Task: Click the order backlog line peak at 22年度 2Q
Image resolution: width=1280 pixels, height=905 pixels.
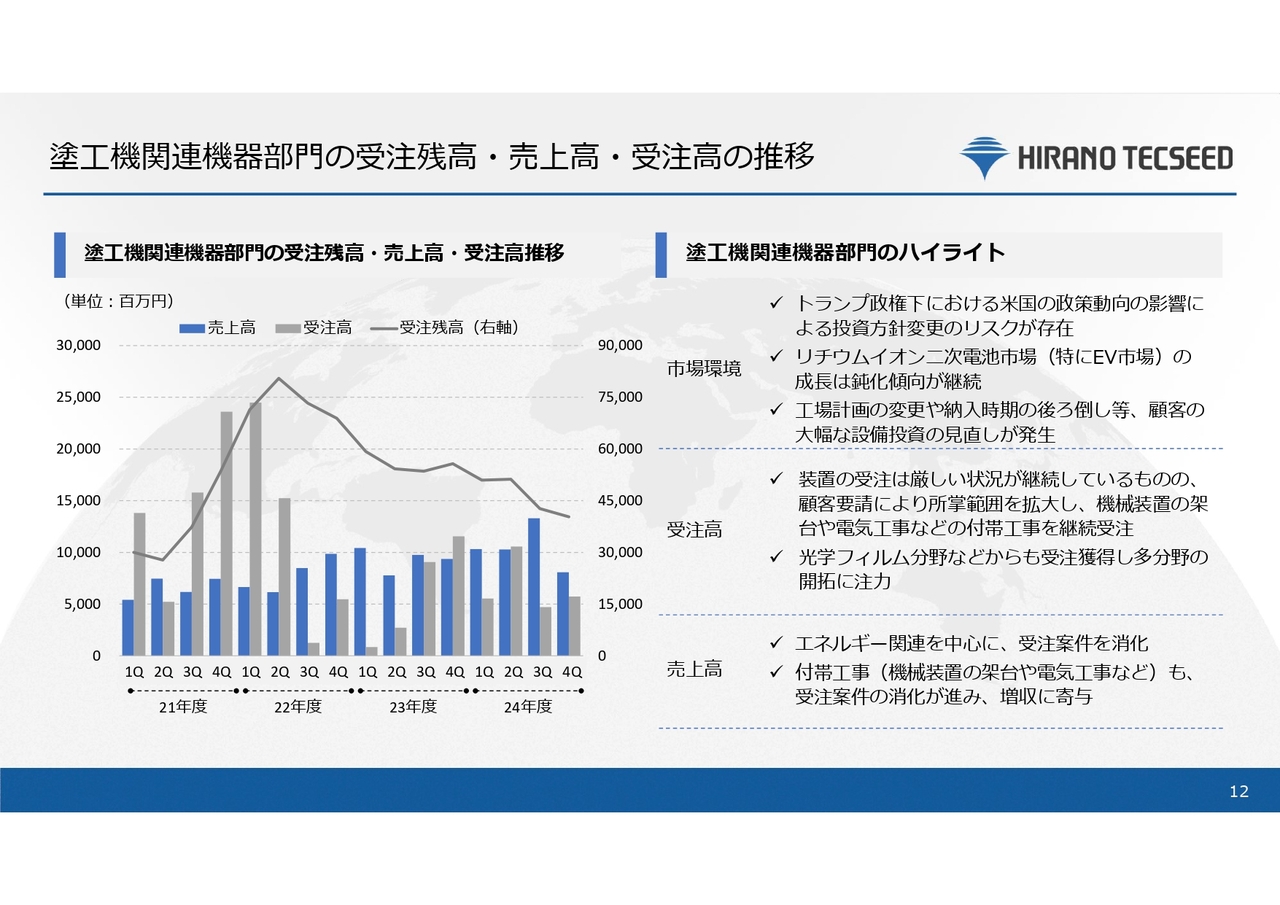Action: (279, 378)
